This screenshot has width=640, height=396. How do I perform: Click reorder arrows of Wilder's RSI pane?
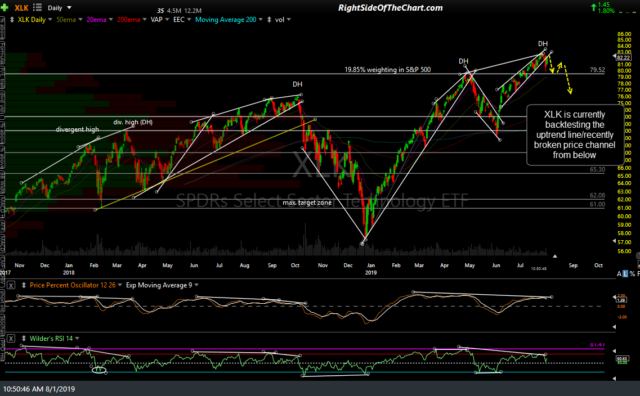click(24, 338)
